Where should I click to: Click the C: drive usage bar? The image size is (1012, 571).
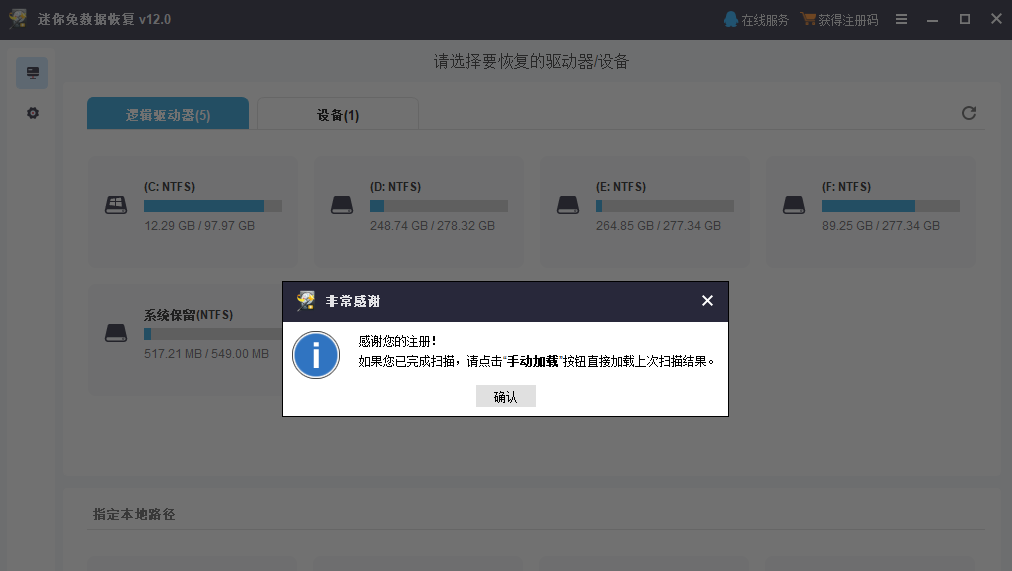212,206
